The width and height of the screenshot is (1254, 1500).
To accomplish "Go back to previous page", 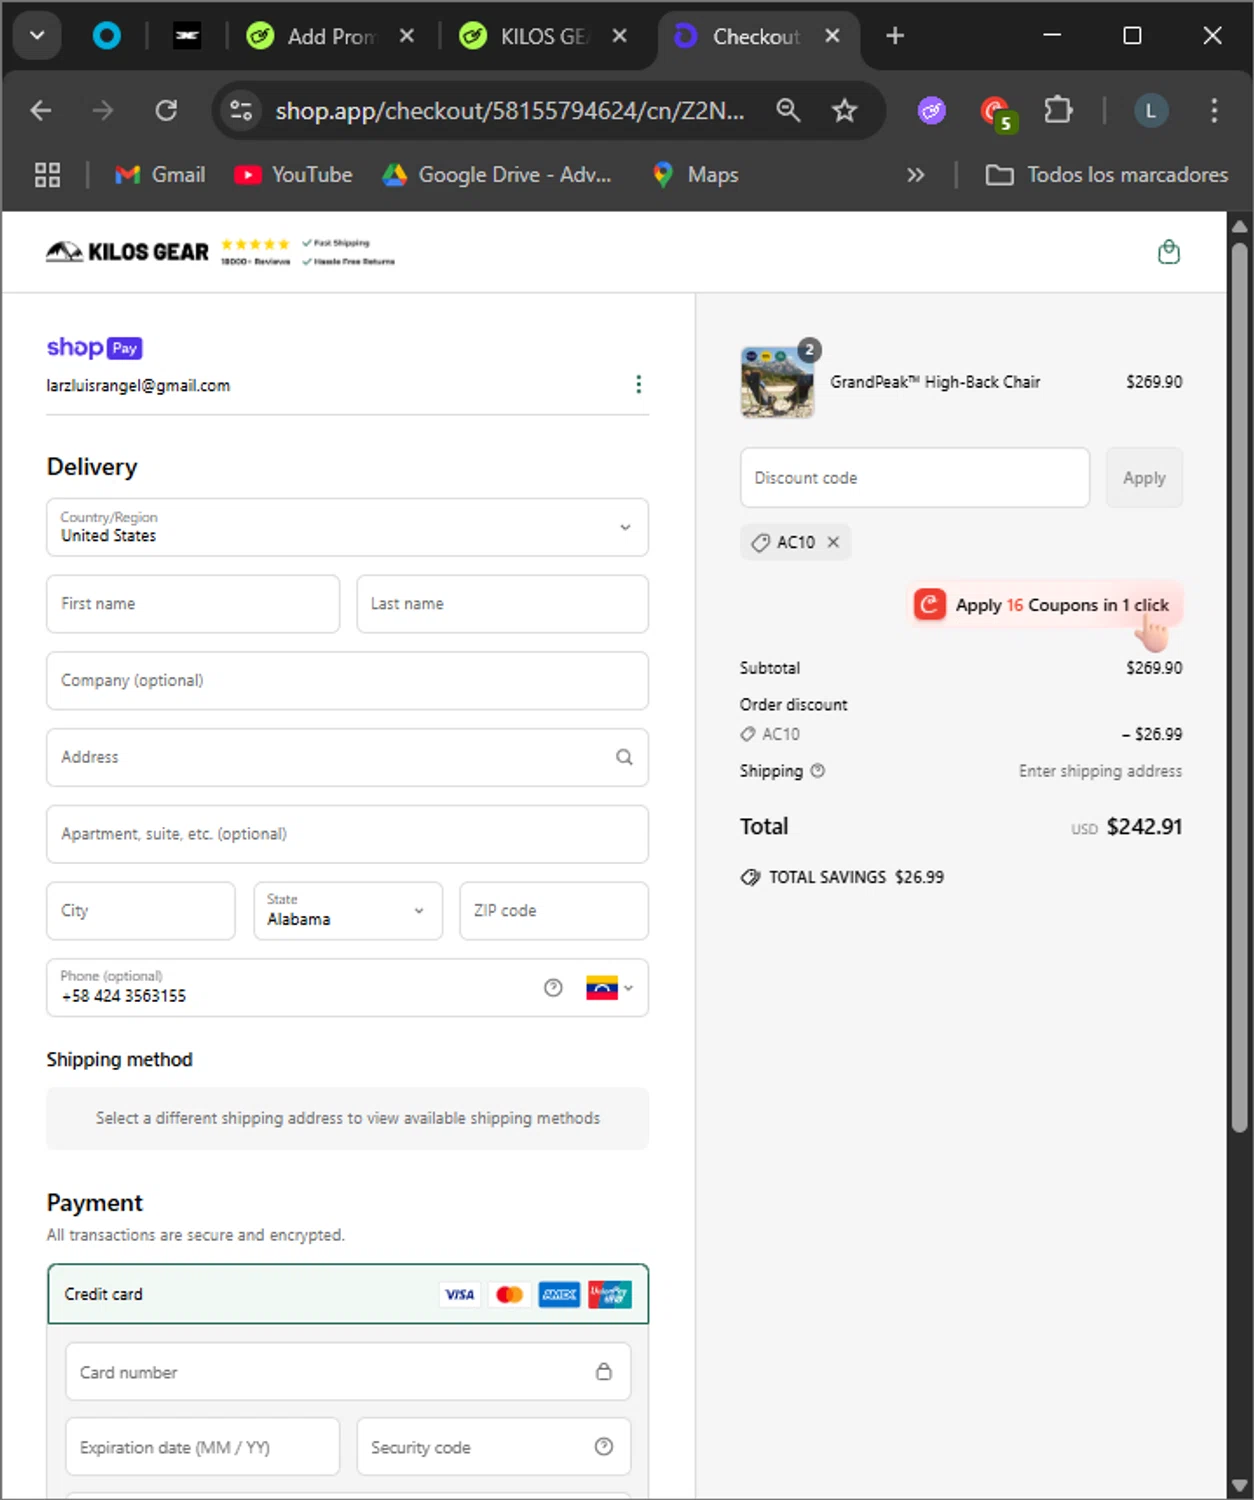I will [41, 111].
